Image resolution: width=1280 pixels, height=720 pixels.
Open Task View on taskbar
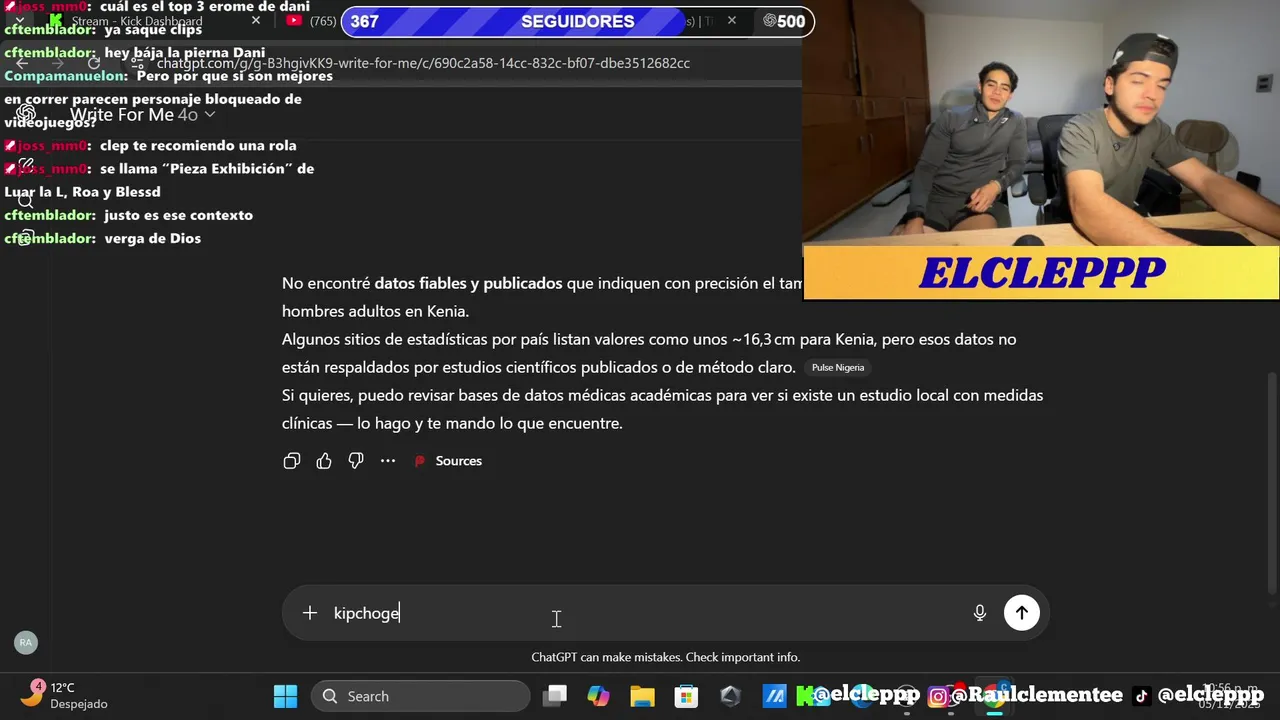point(555,696)
